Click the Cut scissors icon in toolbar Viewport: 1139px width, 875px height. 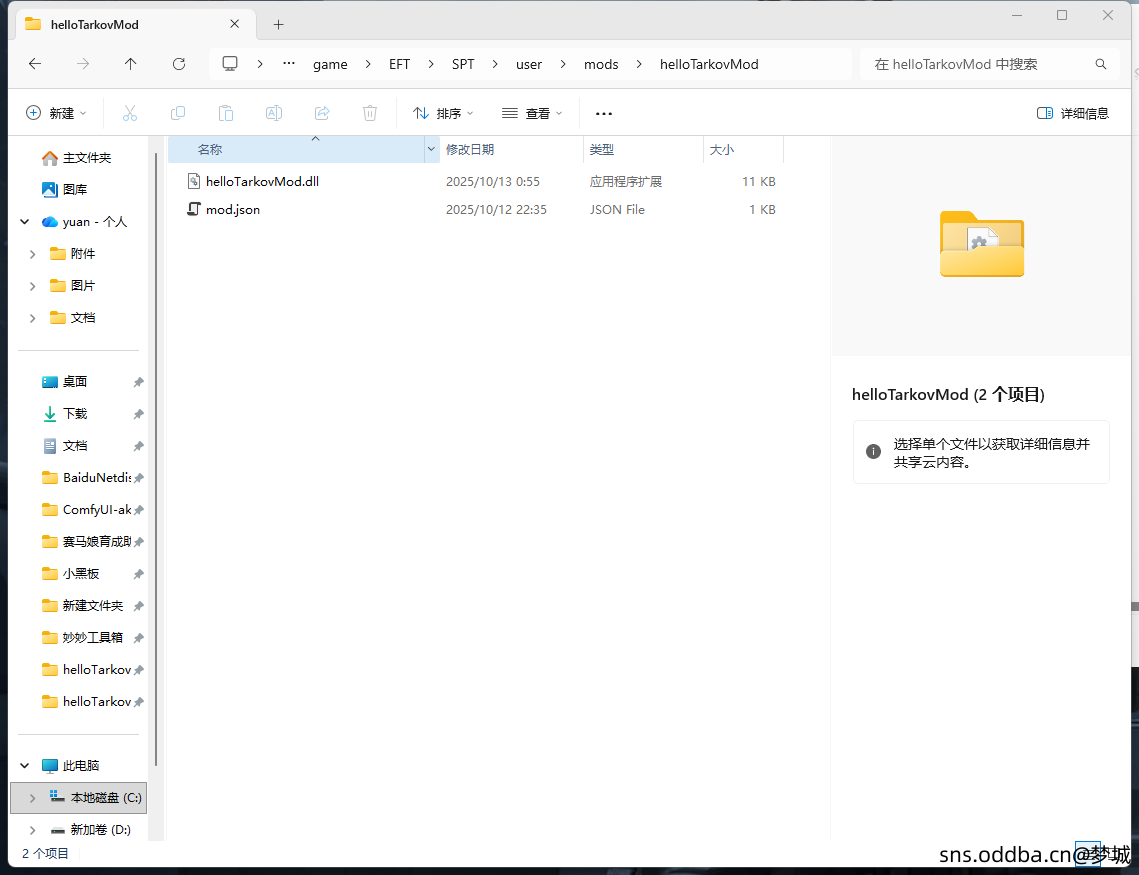(x=129, y=113)
